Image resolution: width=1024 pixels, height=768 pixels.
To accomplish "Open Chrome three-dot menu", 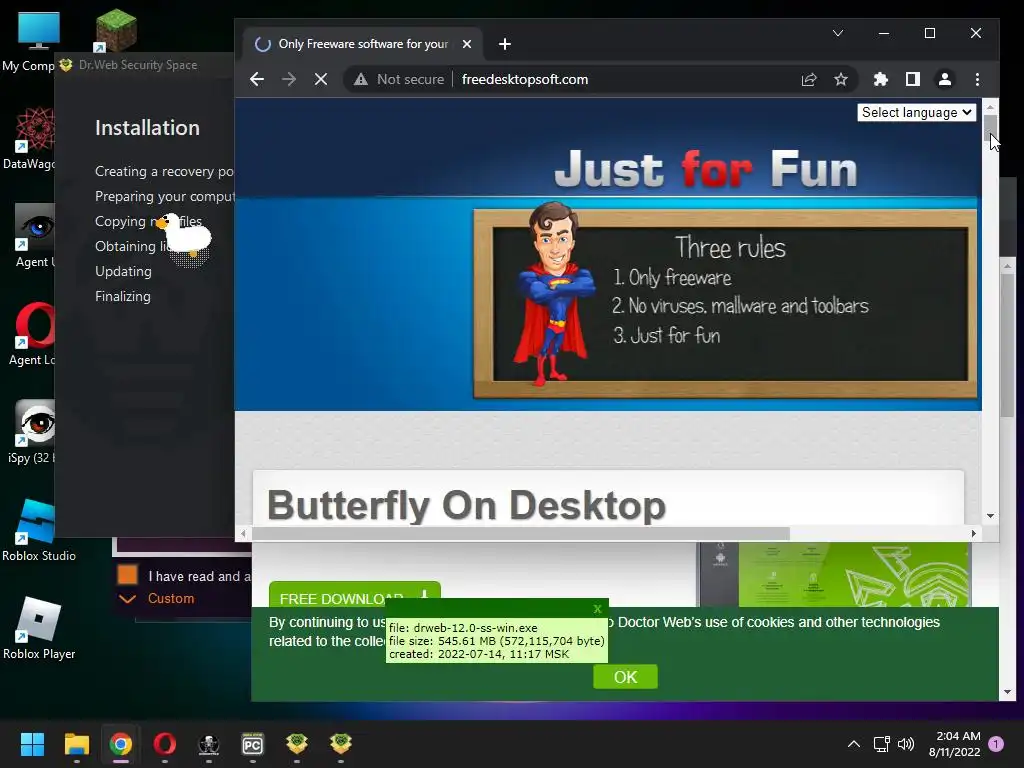I will [977, 80].
